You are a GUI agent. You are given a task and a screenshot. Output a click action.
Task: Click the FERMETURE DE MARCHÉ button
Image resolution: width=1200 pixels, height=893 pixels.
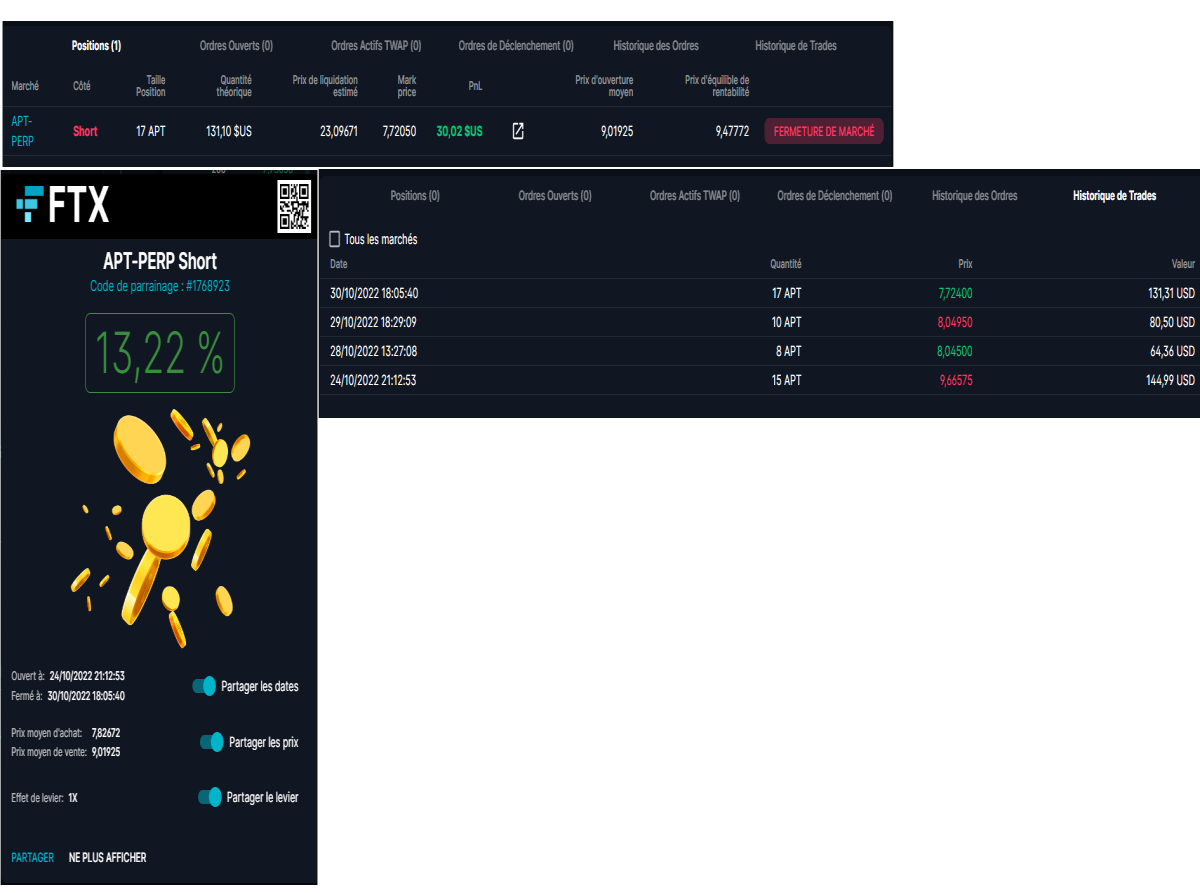tap(824, 131)
